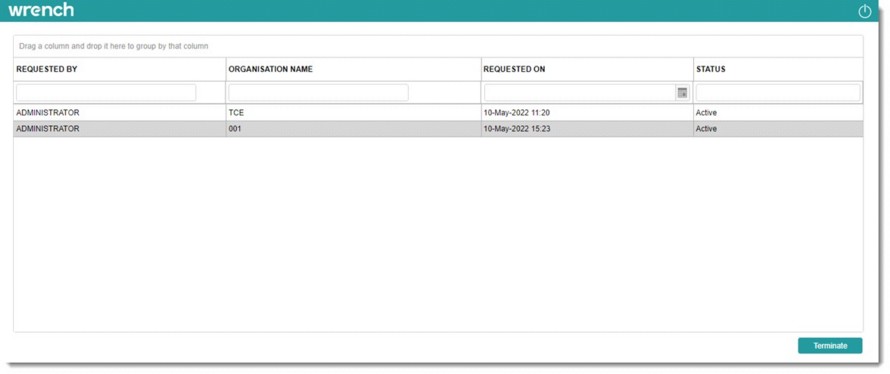Click the power logout icon

(x=864, y=11)
